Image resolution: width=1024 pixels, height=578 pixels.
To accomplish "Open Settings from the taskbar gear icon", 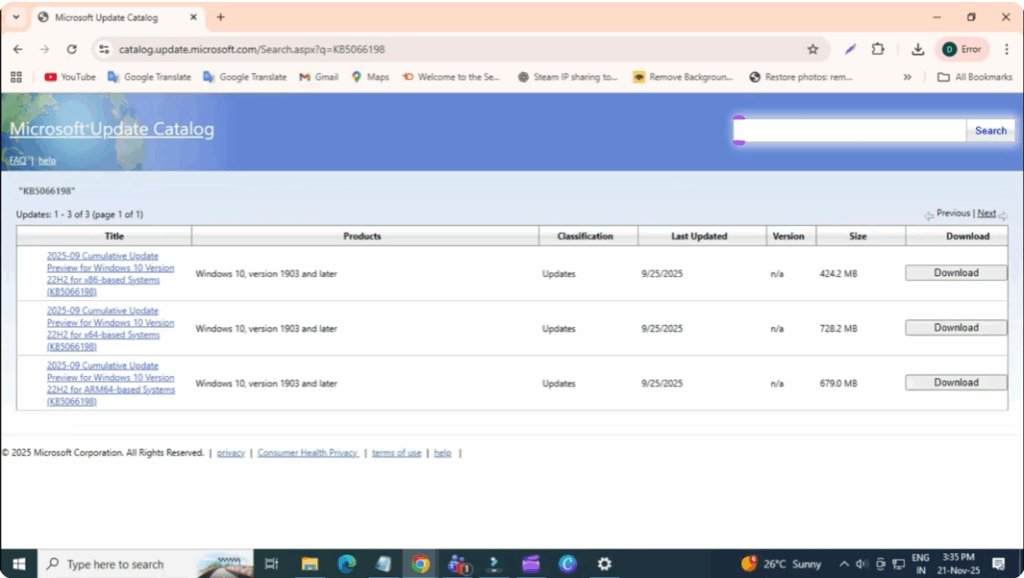I will pyautogui.click(x=604, y=563).
